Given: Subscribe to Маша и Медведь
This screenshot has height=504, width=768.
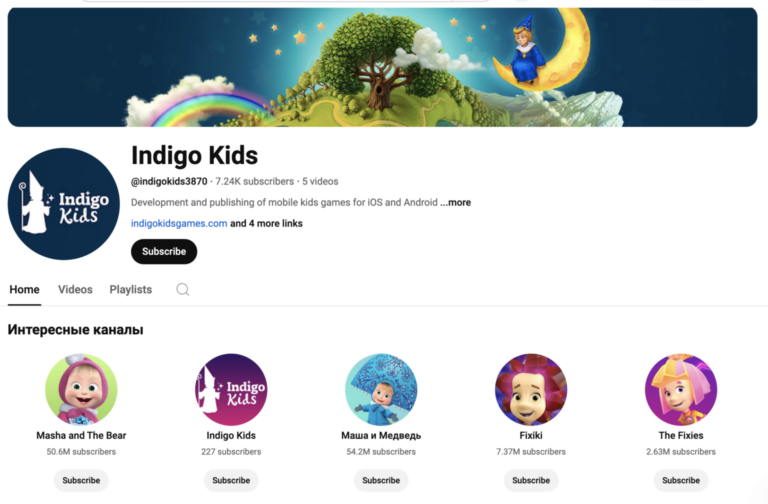Looking at the screenshot, I should 381,480.
